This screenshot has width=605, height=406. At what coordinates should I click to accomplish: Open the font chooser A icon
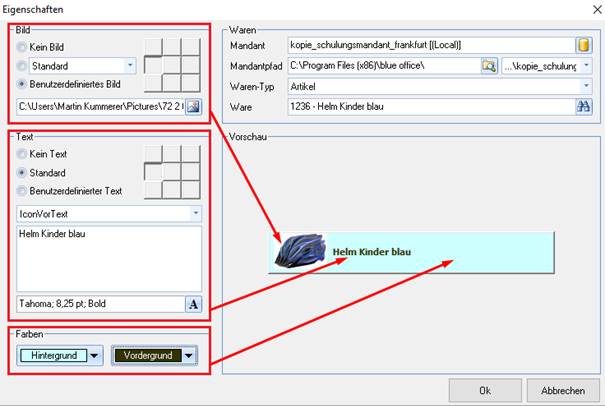193,304
